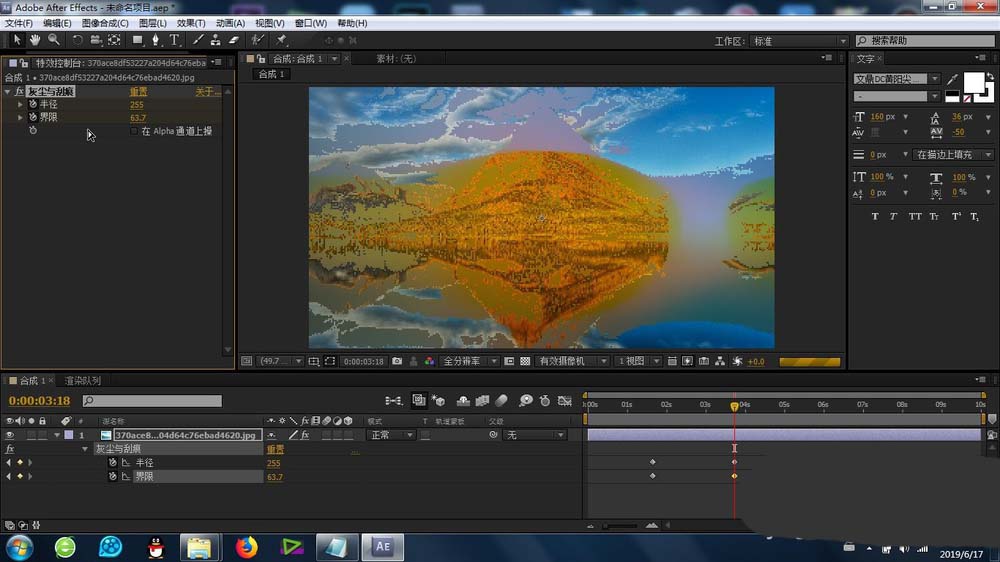Expand the 界限 property in effect controls
Image resolution: width=1000 pixels, height=562 pixels.
click(20, 117)
